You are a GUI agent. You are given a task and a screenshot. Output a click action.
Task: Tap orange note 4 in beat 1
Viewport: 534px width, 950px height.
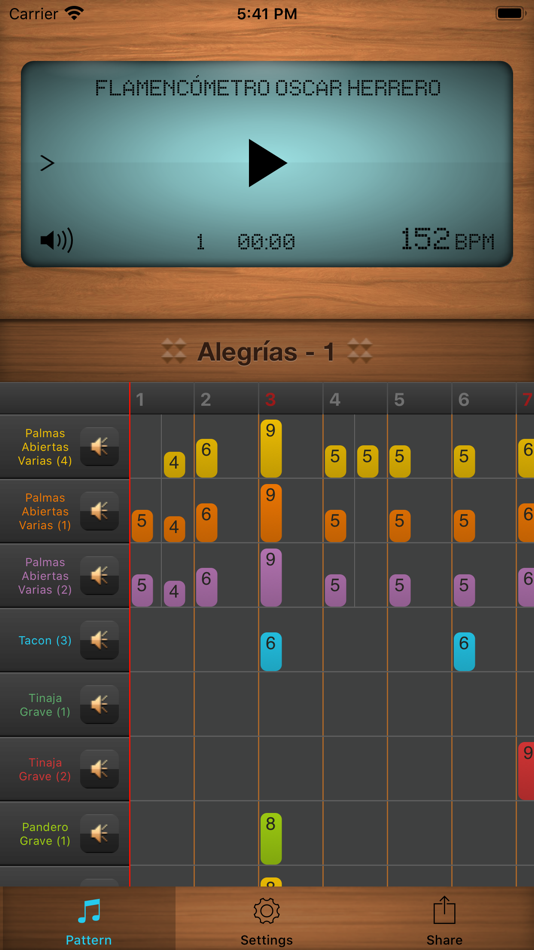[x=175, y=529]
